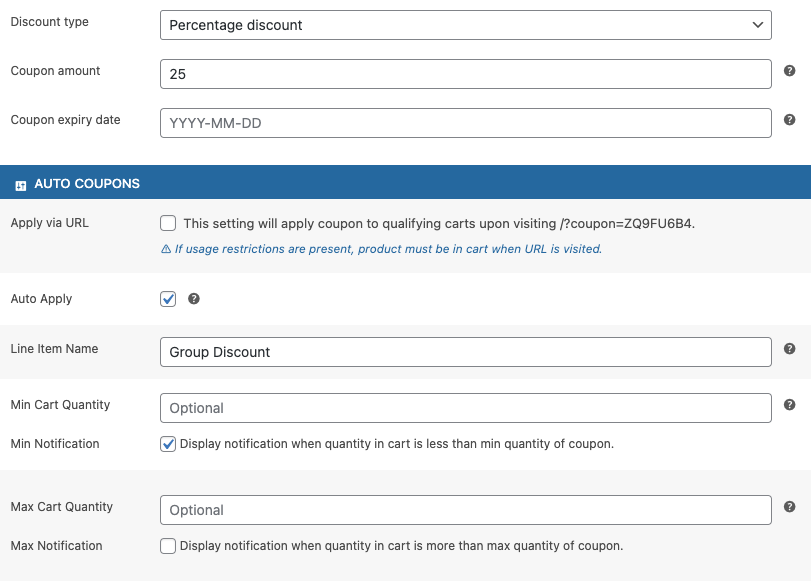Click into the Max Cart Quantity field
The image size is (811, 581).
click(465, 510)
